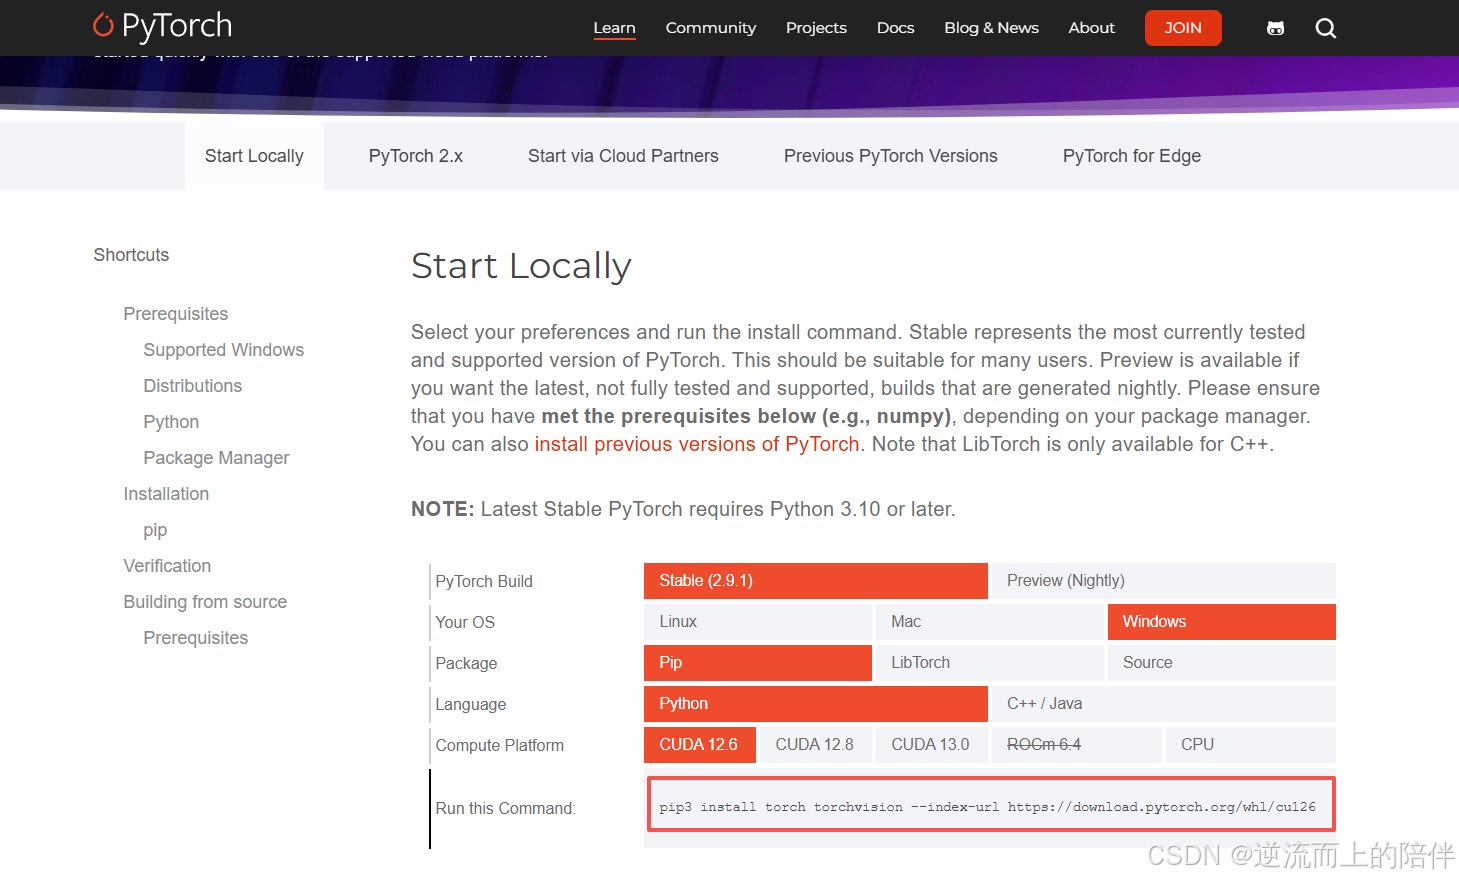
Task: Select C++ / Java language option
Action: click(1164, 704)
